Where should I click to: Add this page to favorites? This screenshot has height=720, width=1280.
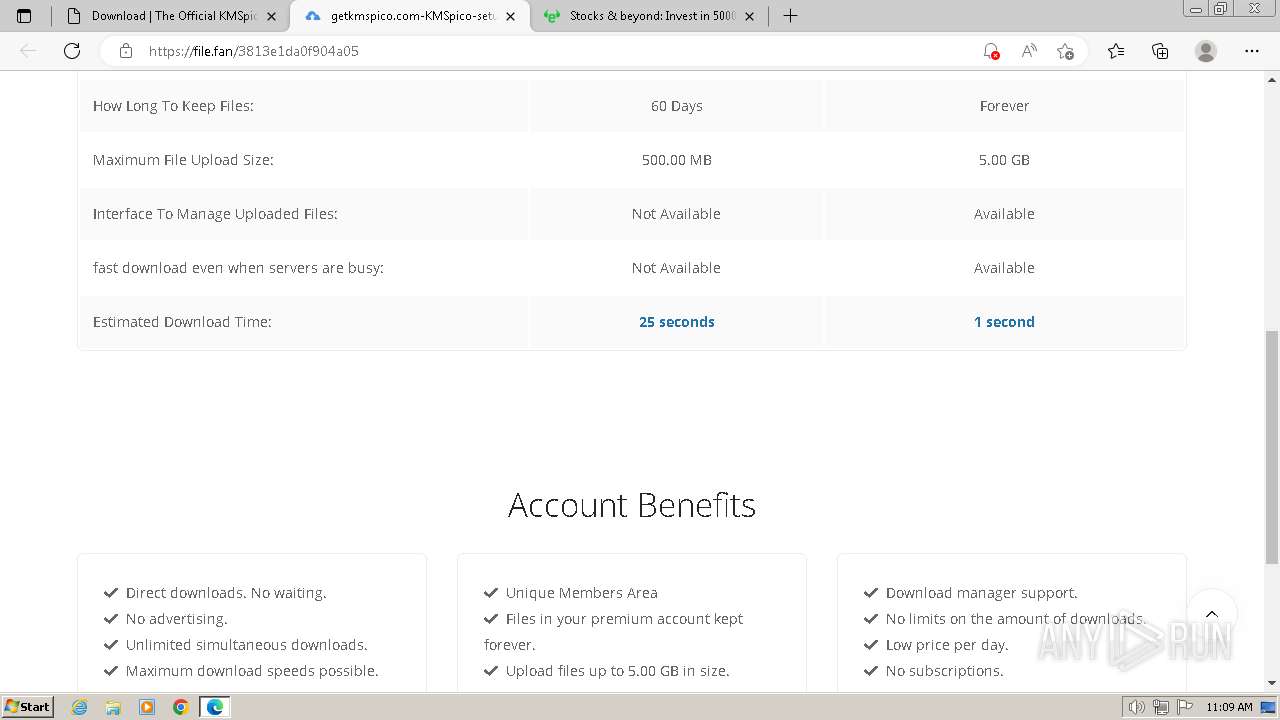click(x=1065, y=51)
